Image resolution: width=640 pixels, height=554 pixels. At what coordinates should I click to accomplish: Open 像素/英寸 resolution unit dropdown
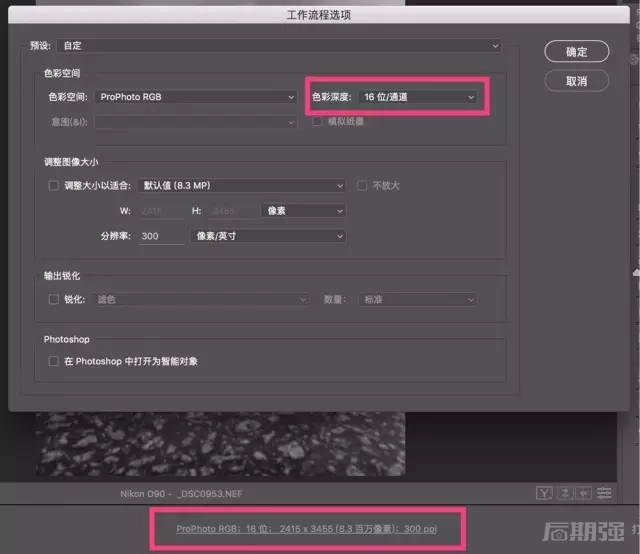(268, 236)
